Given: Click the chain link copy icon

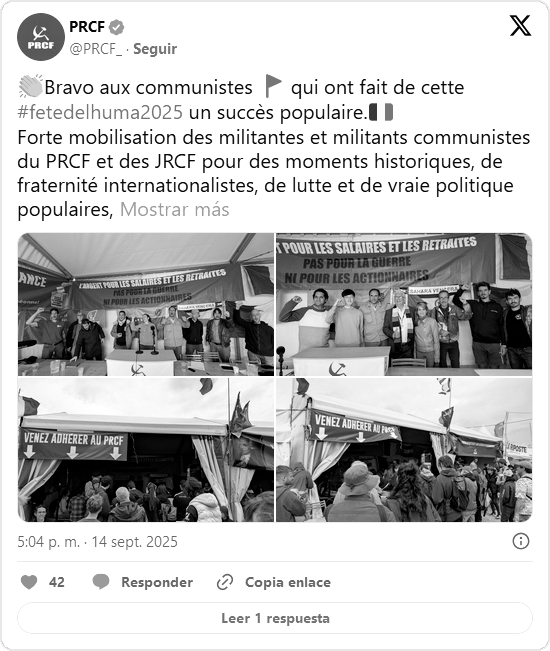Looking at the screenshot, I should [x=225, y=582].
